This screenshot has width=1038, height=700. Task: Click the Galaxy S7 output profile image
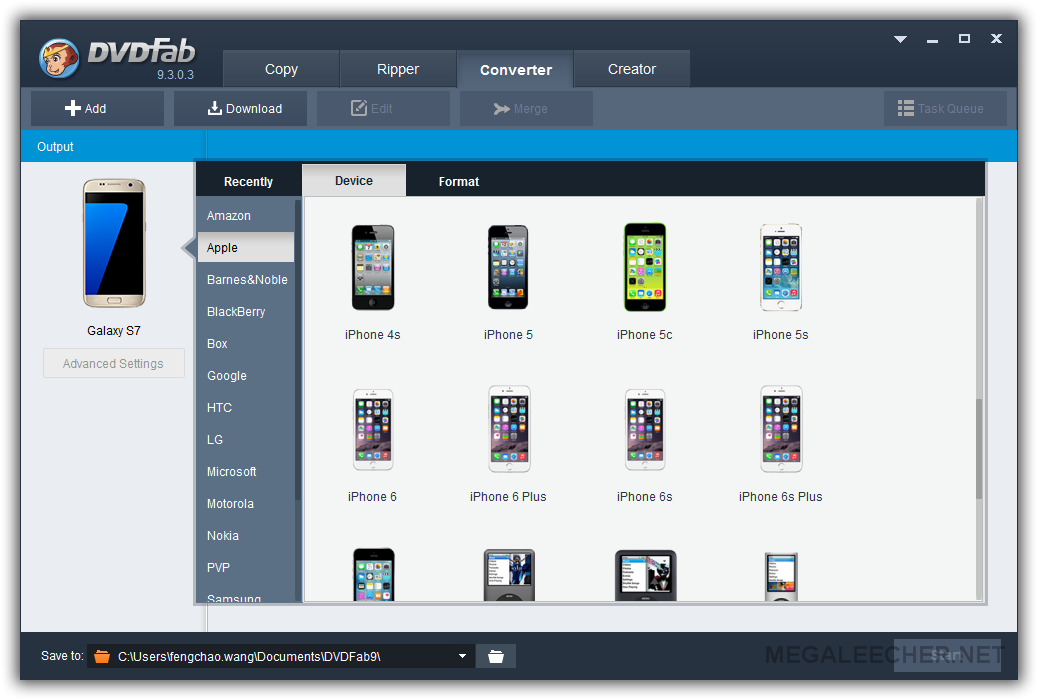pyautogui.click(x=114, y=243)
